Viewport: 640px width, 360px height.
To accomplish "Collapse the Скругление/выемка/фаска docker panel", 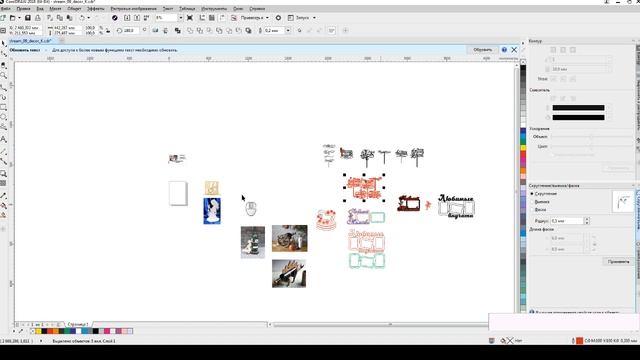I will tap(633, 186).
